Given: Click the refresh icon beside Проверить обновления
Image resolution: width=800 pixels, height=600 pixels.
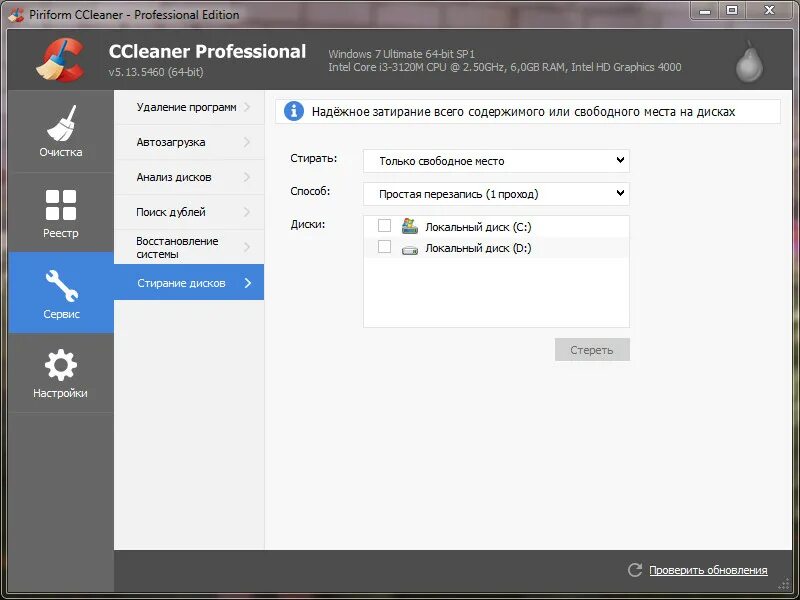Looking at the screenshot, I should pyautogui.click(x=635, y=570).
